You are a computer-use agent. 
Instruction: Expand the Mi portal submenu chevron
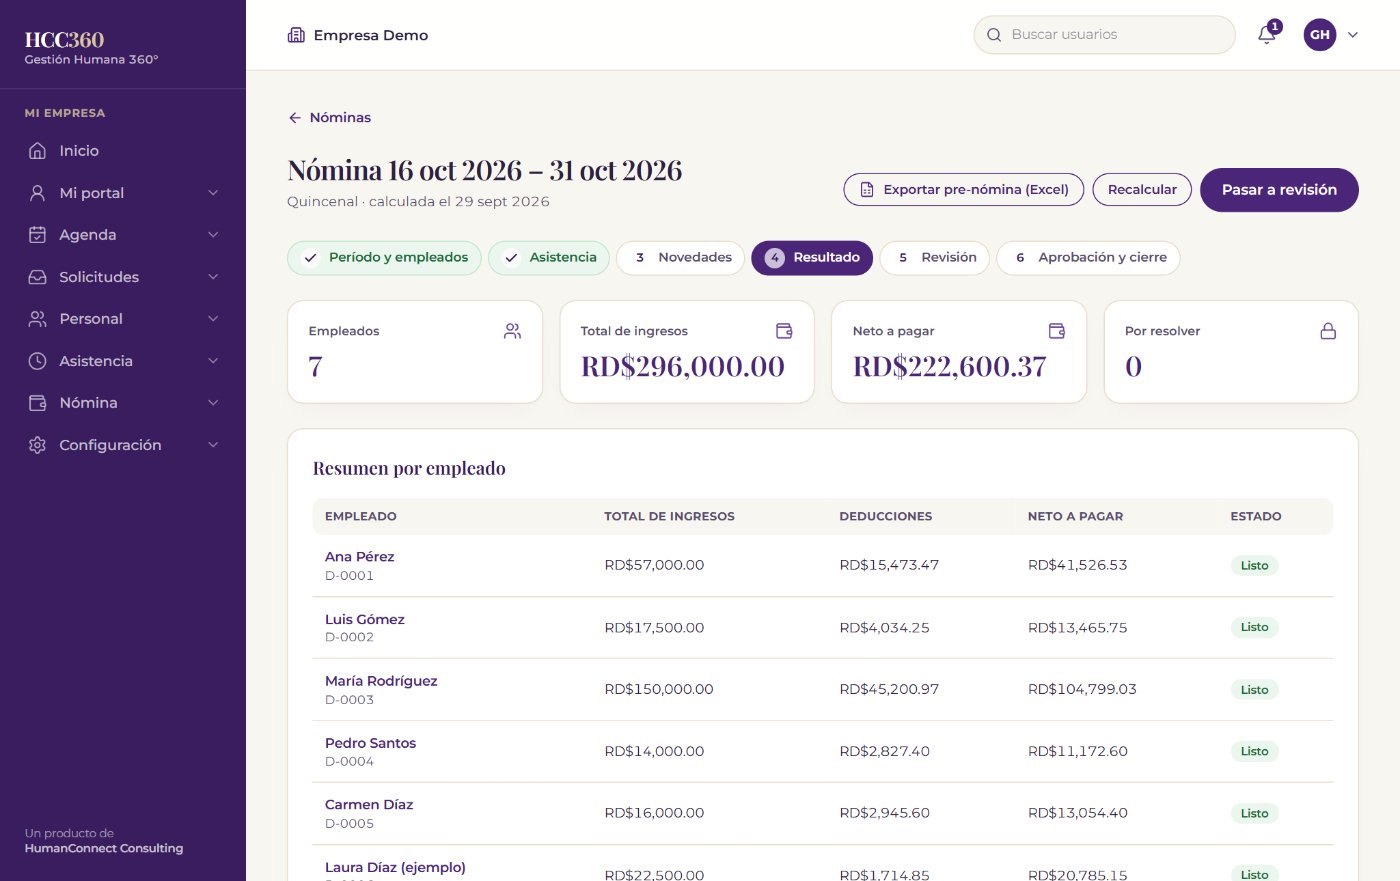click(x=213, y=193)
